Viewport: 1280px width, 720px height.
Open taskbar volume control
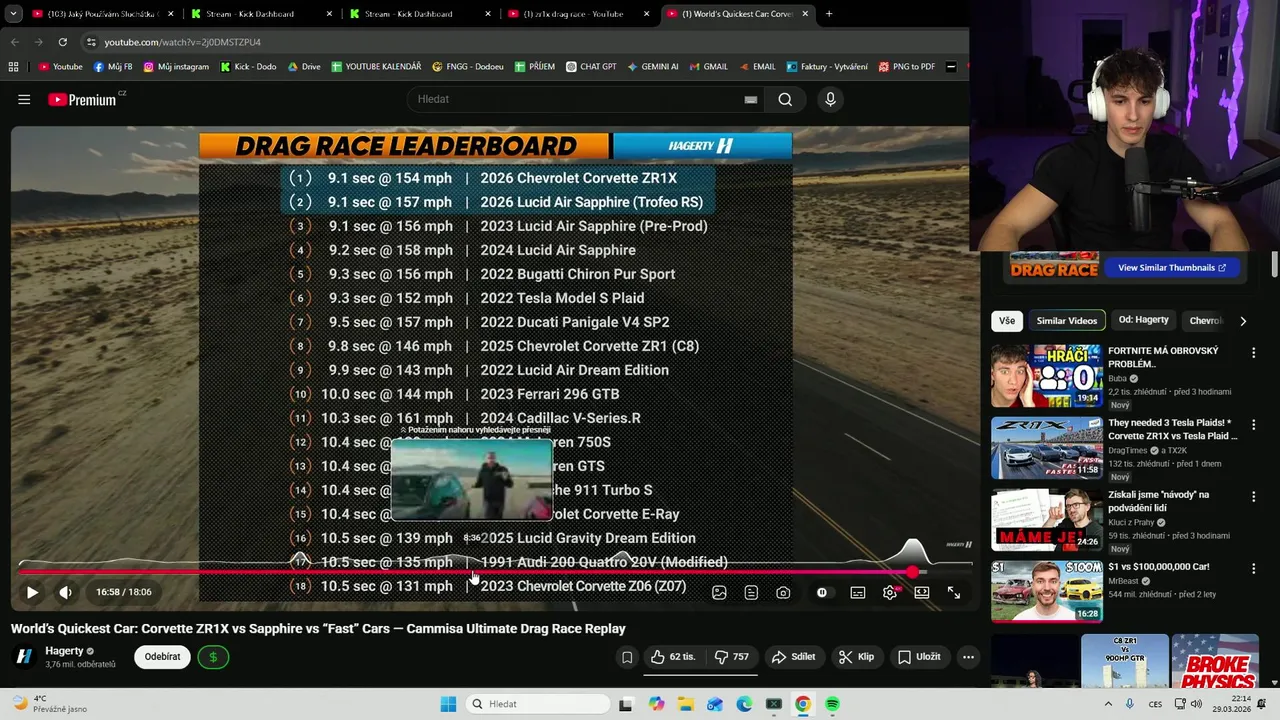[1197, 704]
